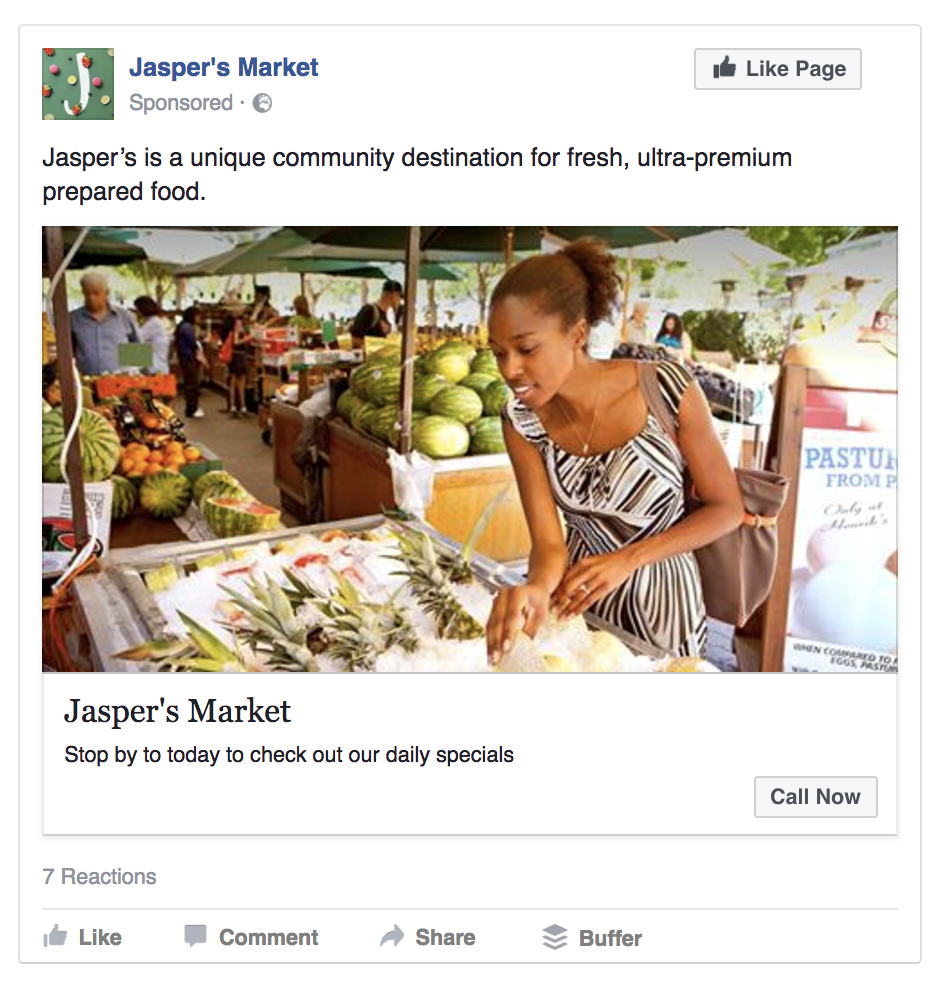Screen dimensions: 946x1002
Task: Click the Share arrow icon
Action: point(392,937)
